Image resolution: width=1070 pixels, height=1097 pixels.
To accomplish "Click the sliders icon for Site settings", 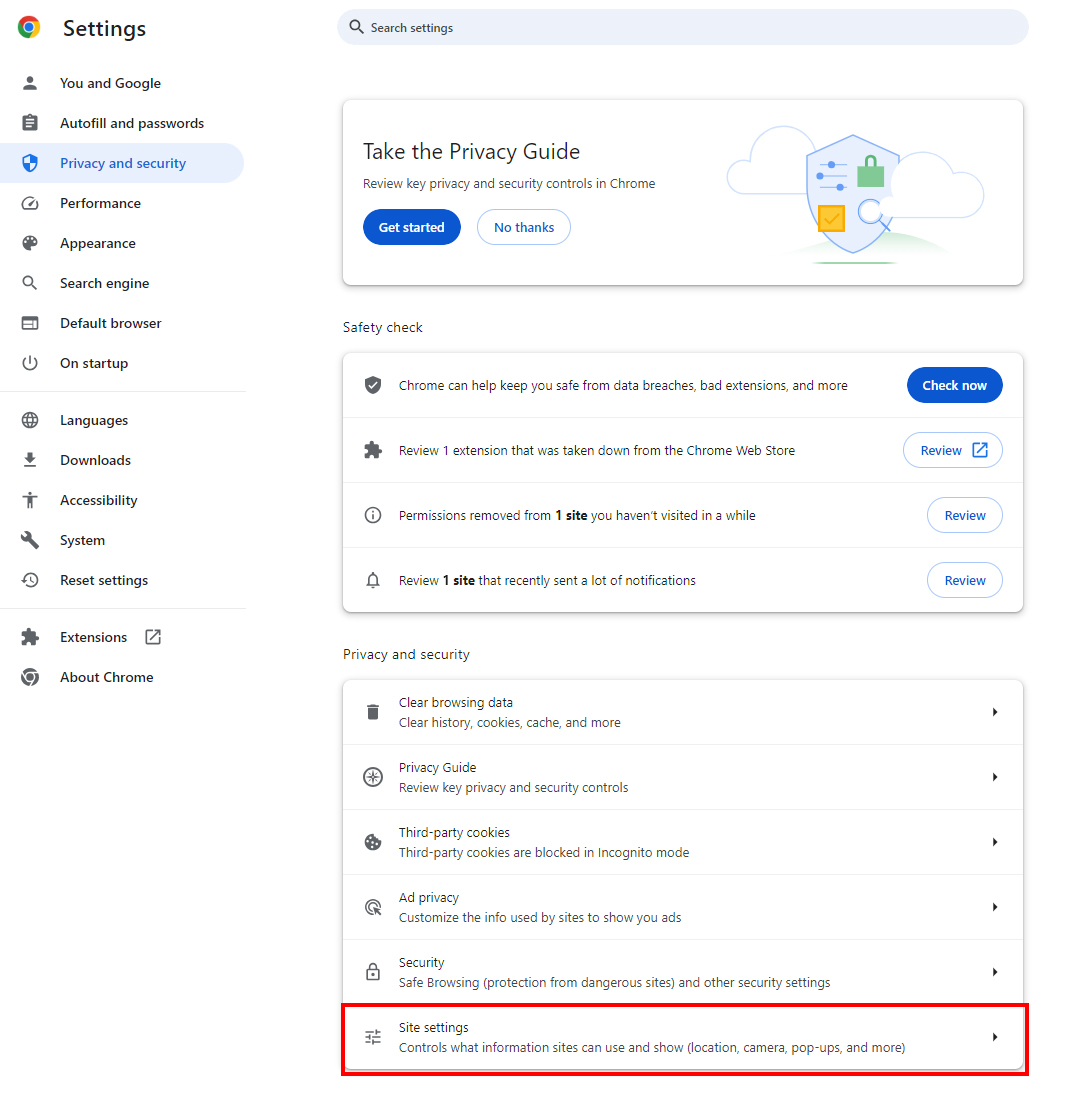I will (373, 1037).
